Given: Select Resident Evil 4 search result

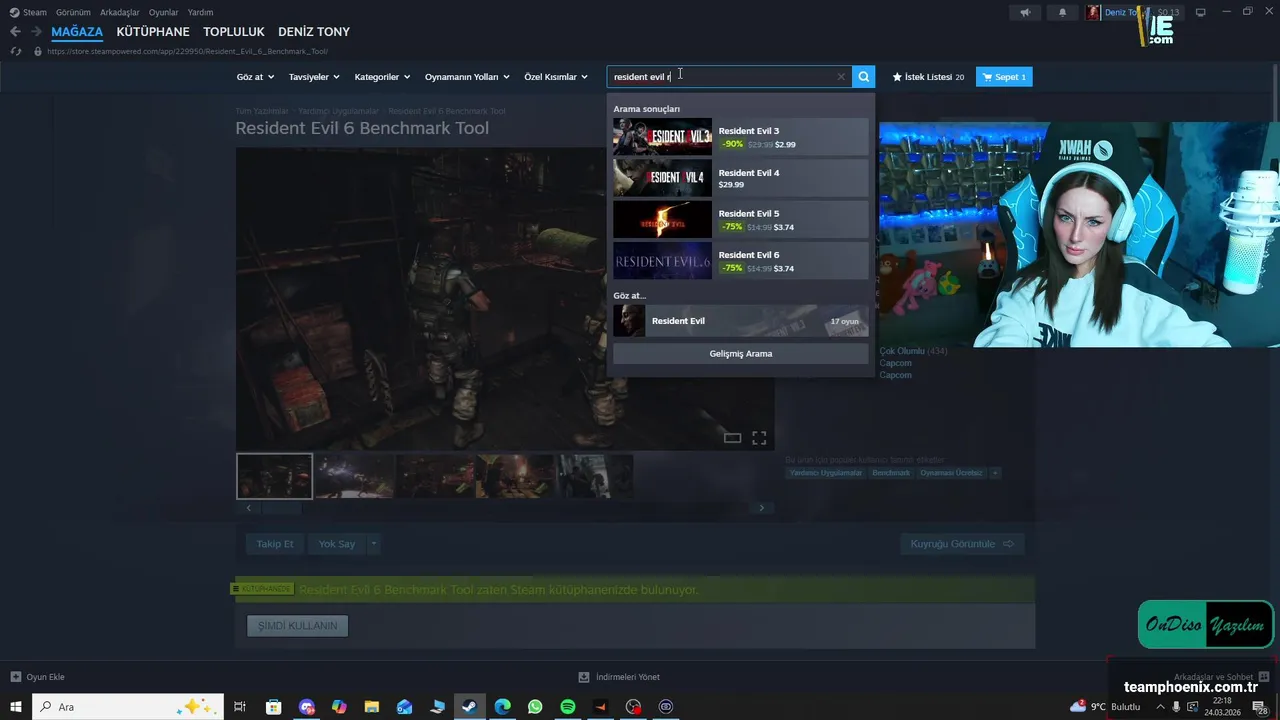Looking at the screenshot, I should (741, 178).
